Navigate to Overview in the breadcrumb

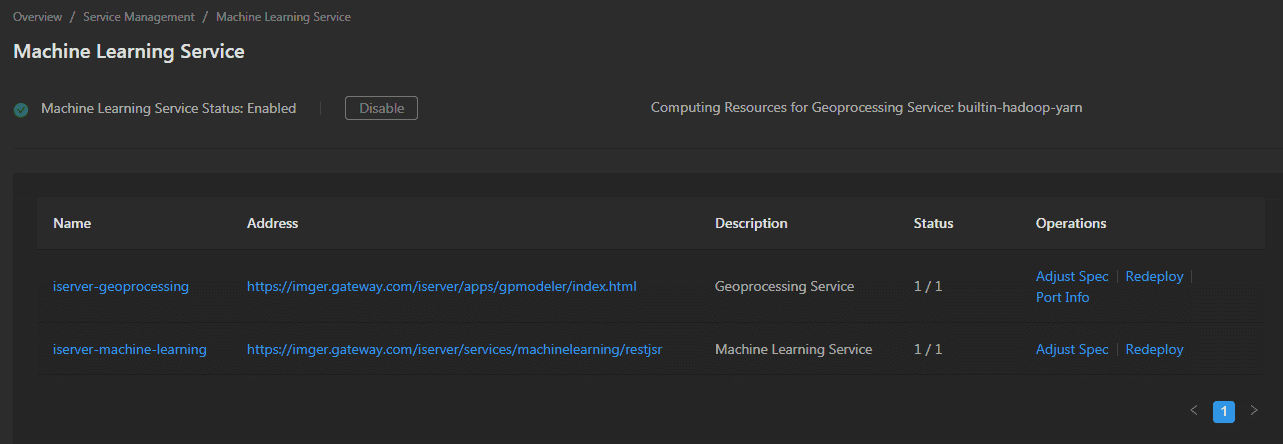[37, 17]
